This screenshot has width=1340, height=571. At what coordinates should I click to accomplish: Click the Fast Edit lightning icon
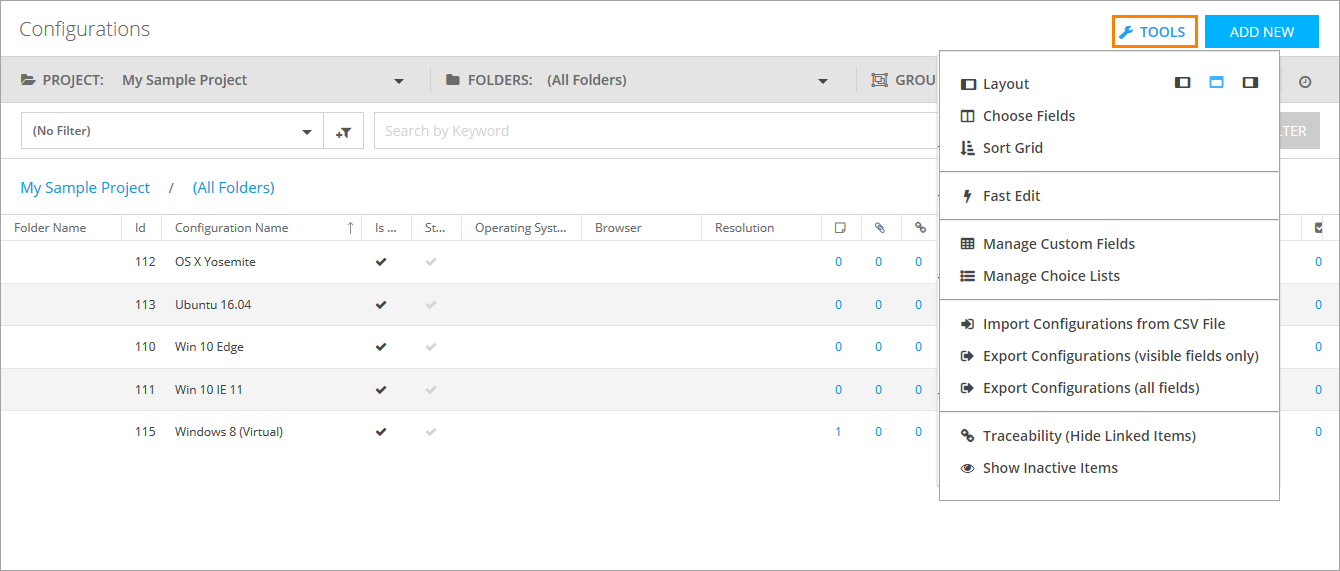(x=967, y=196)
